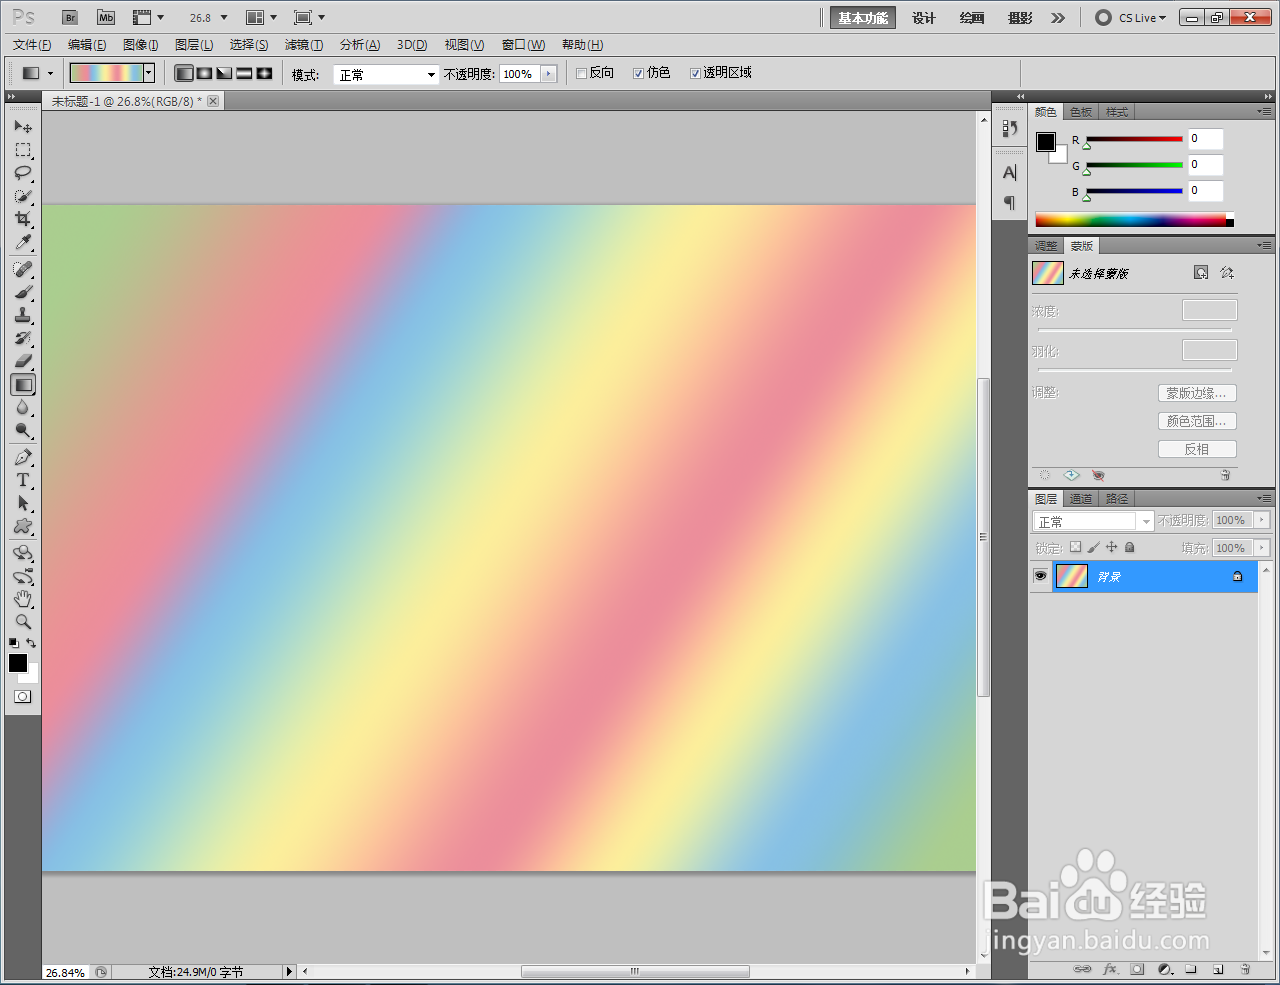Select the Horizontal Type tool
The width and height of the screenshot is (1280, 985).
point(23,480)
